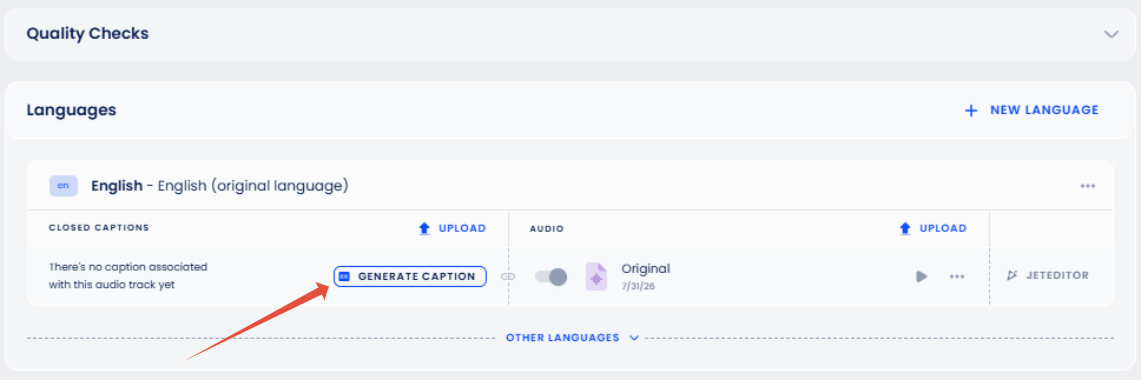Open the JetEditor
The height and width of the screenshot is (380, 1141).
click(1047, 276)
